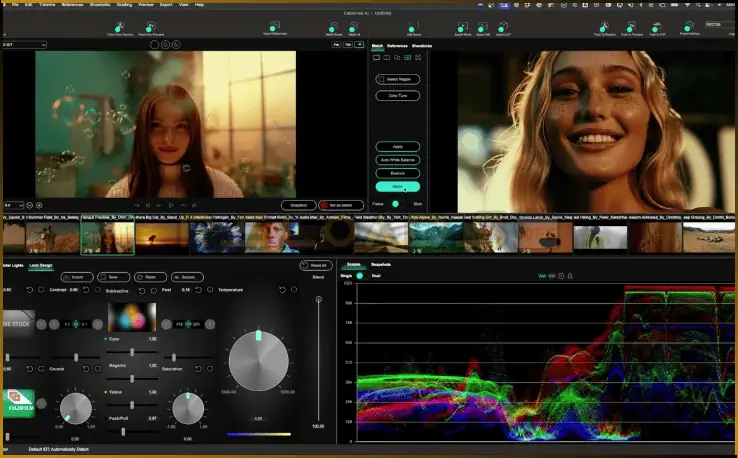Click the Push to Premiere toolbar icon
The height and width of the screenshot is (458, 738).
point(632,28)
